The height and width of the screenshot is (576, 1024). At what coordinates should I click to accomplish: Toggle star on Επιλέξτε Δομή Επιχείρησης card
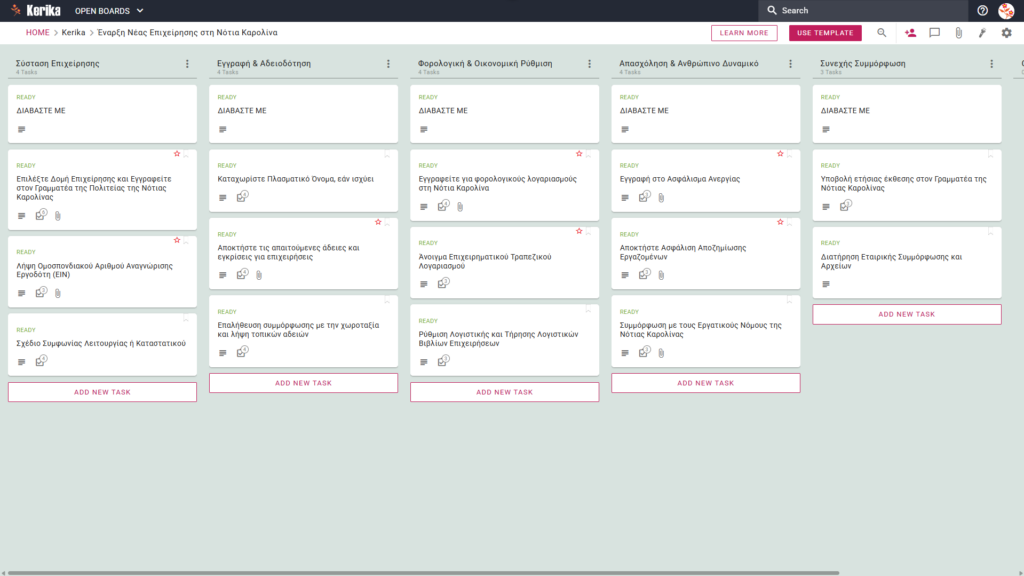pos(177,154)
